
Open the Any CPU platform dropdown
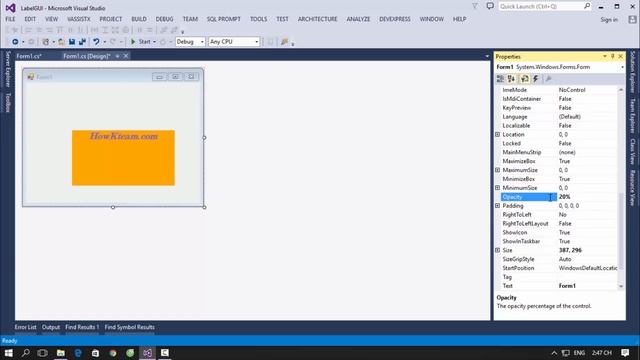point(234,42)
